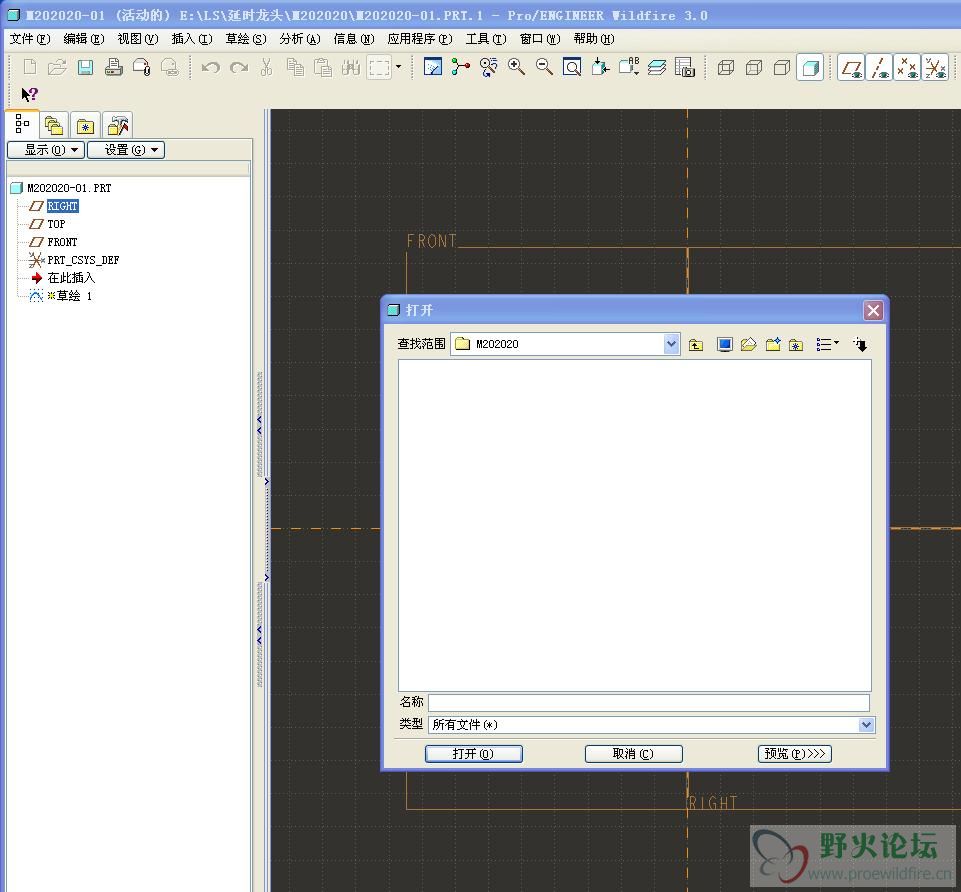Image resolution: width=961 pixels, height=892 pixels.
Task: Switch to the Connections navigator tab
Action: point(117,126)
